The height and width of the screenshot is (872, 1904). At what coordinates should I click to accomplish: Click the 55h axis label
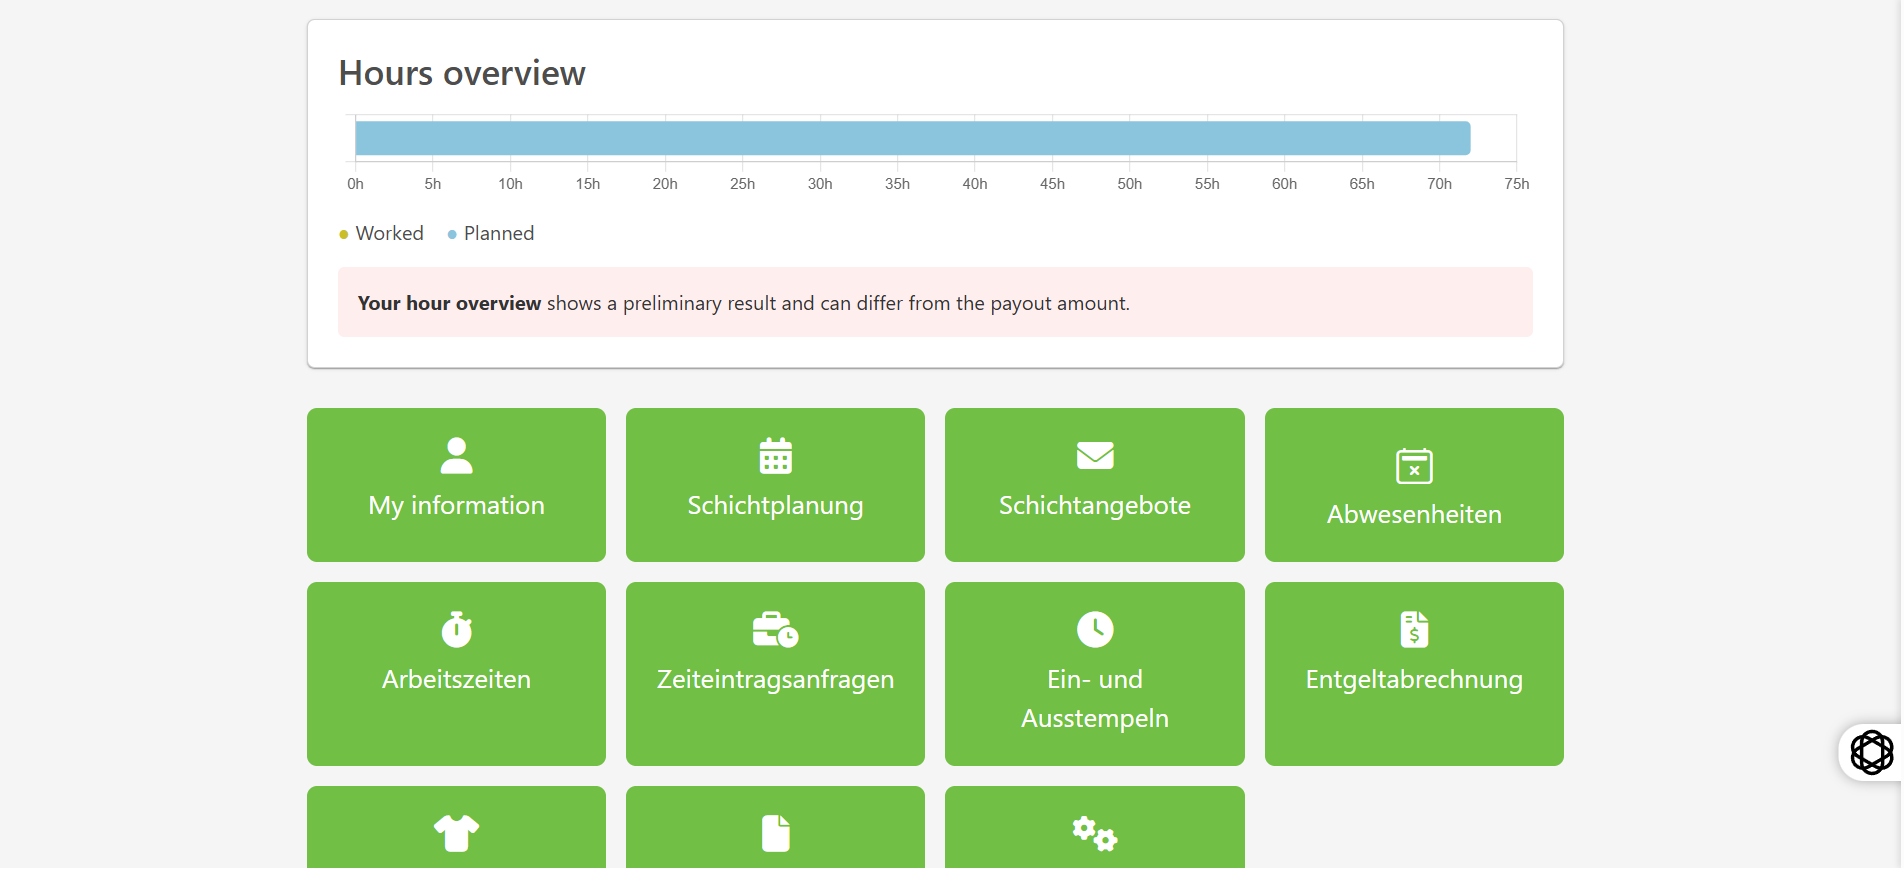coord(1207,184)
